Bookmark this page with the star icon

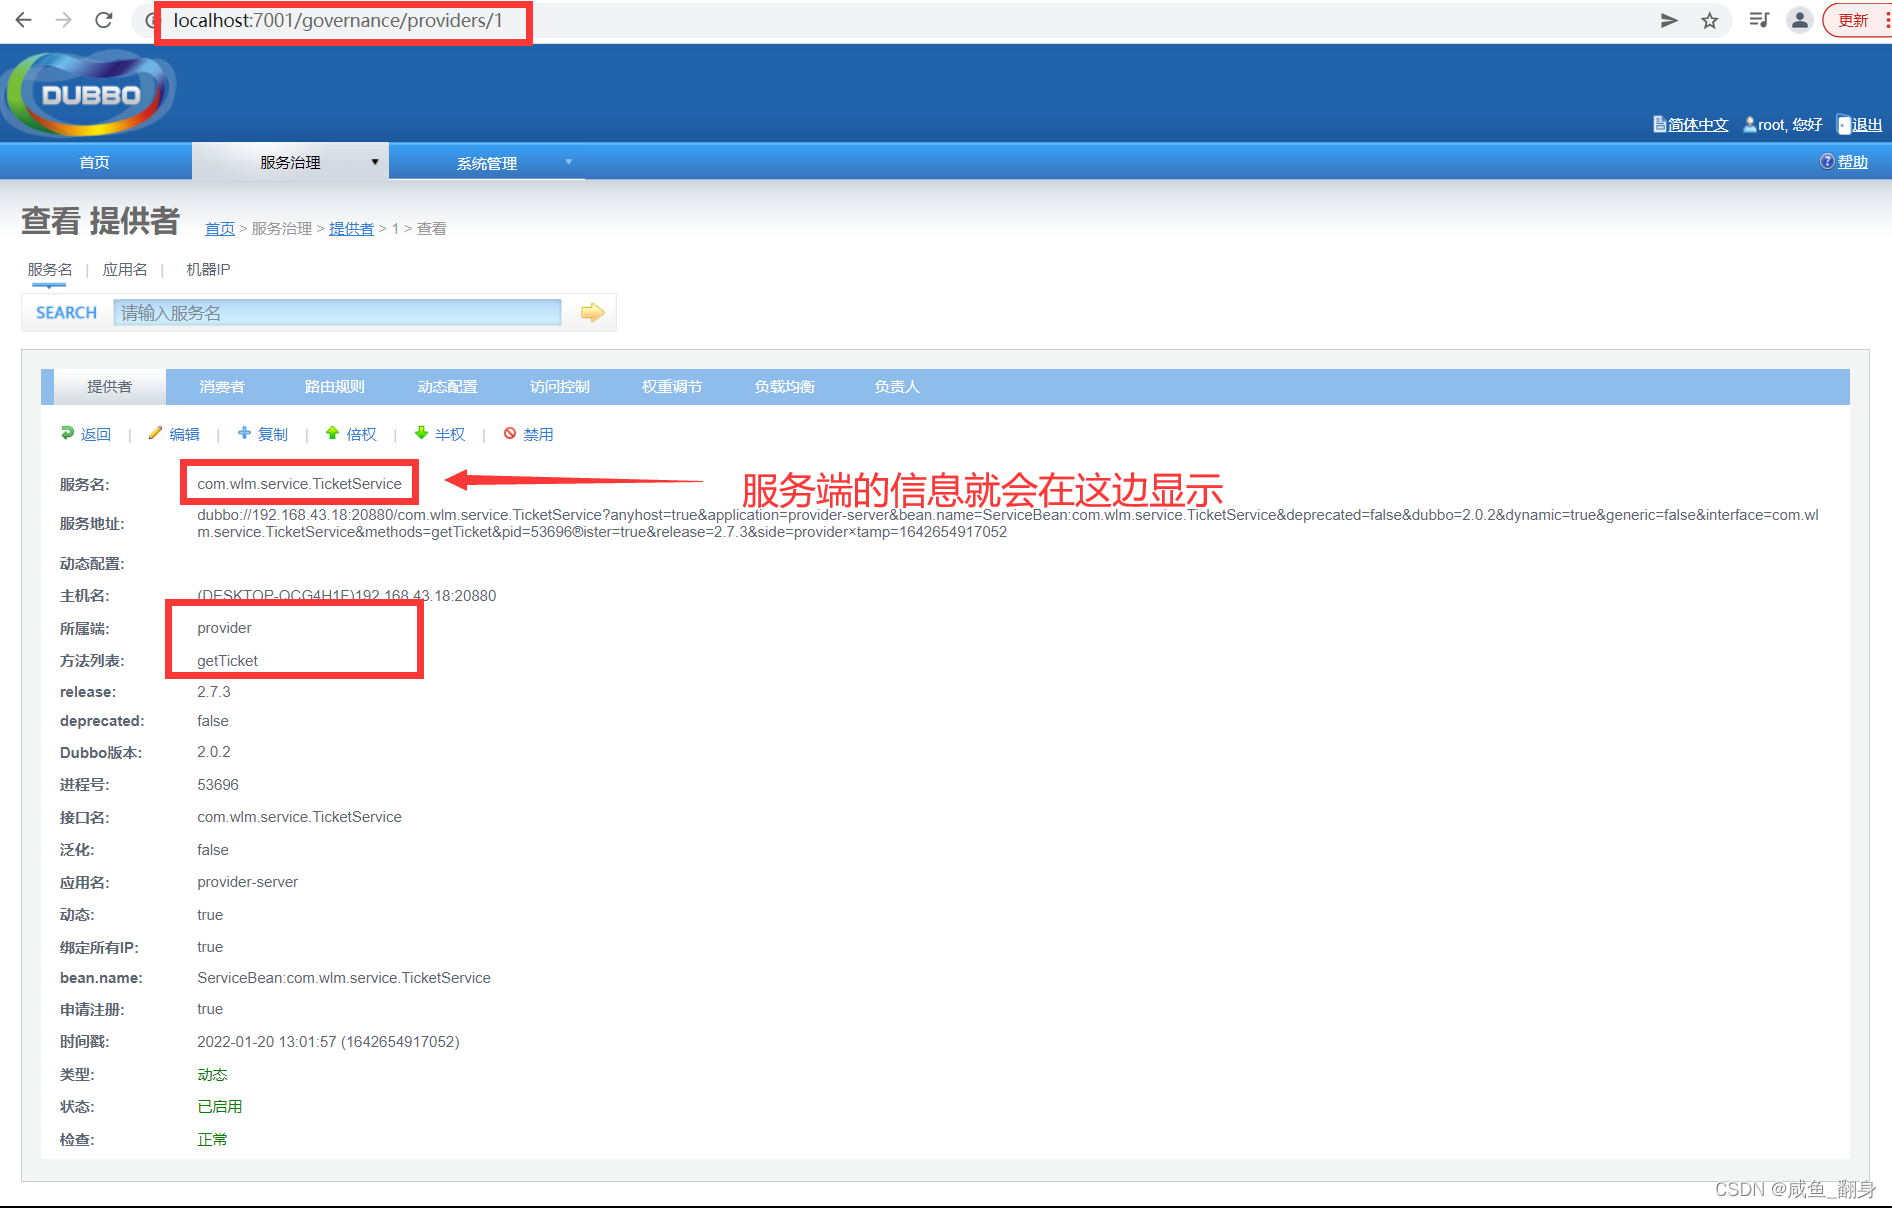coord(1710,20)
